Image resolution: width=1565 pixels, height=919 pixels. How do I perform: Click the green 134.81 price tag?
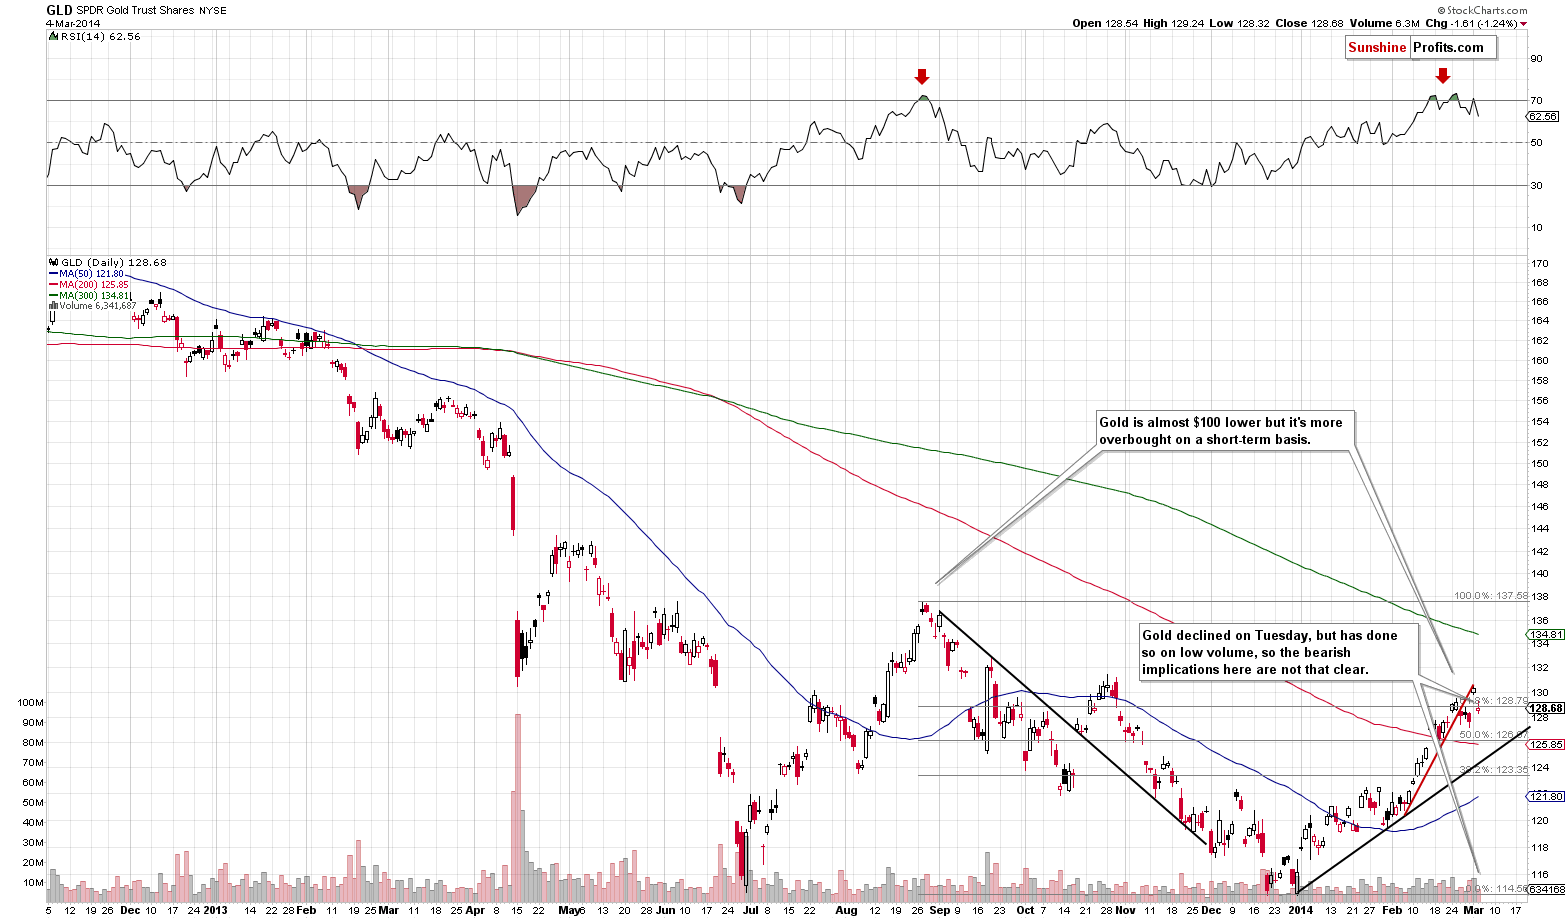1545,634
